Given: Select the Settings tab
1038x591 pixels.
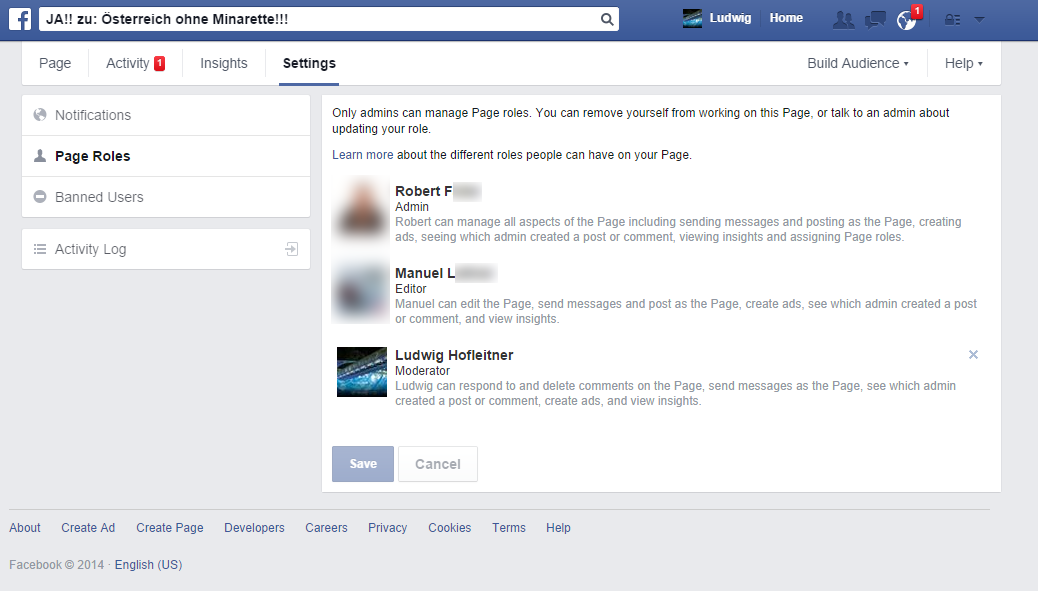Looking at the screenshot, I should point(309,63).
